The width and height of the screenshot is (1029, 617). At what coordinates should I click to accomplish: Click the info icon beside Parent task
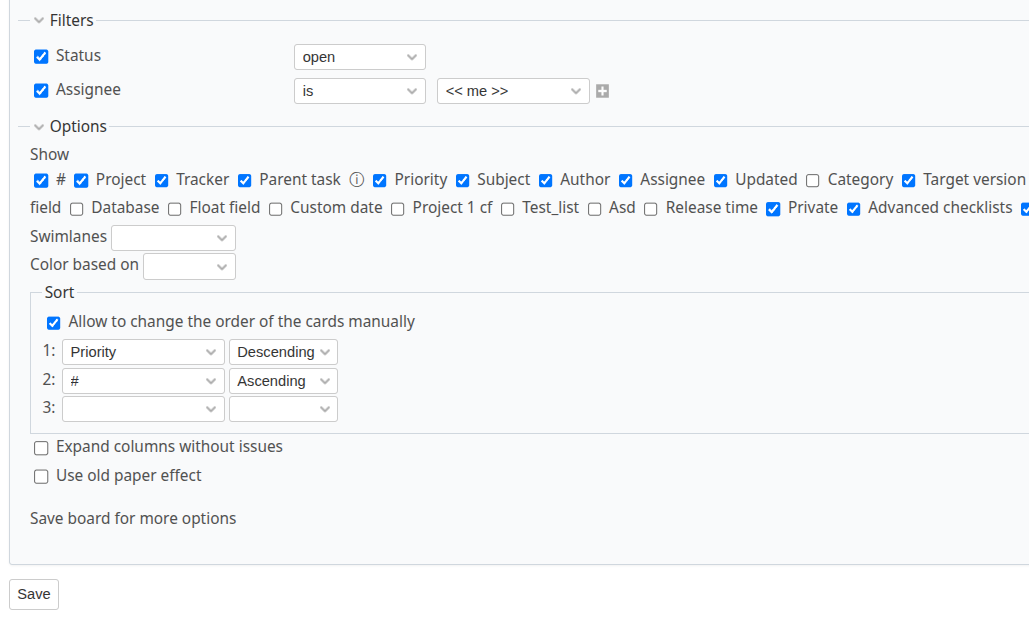pos(357,180)
